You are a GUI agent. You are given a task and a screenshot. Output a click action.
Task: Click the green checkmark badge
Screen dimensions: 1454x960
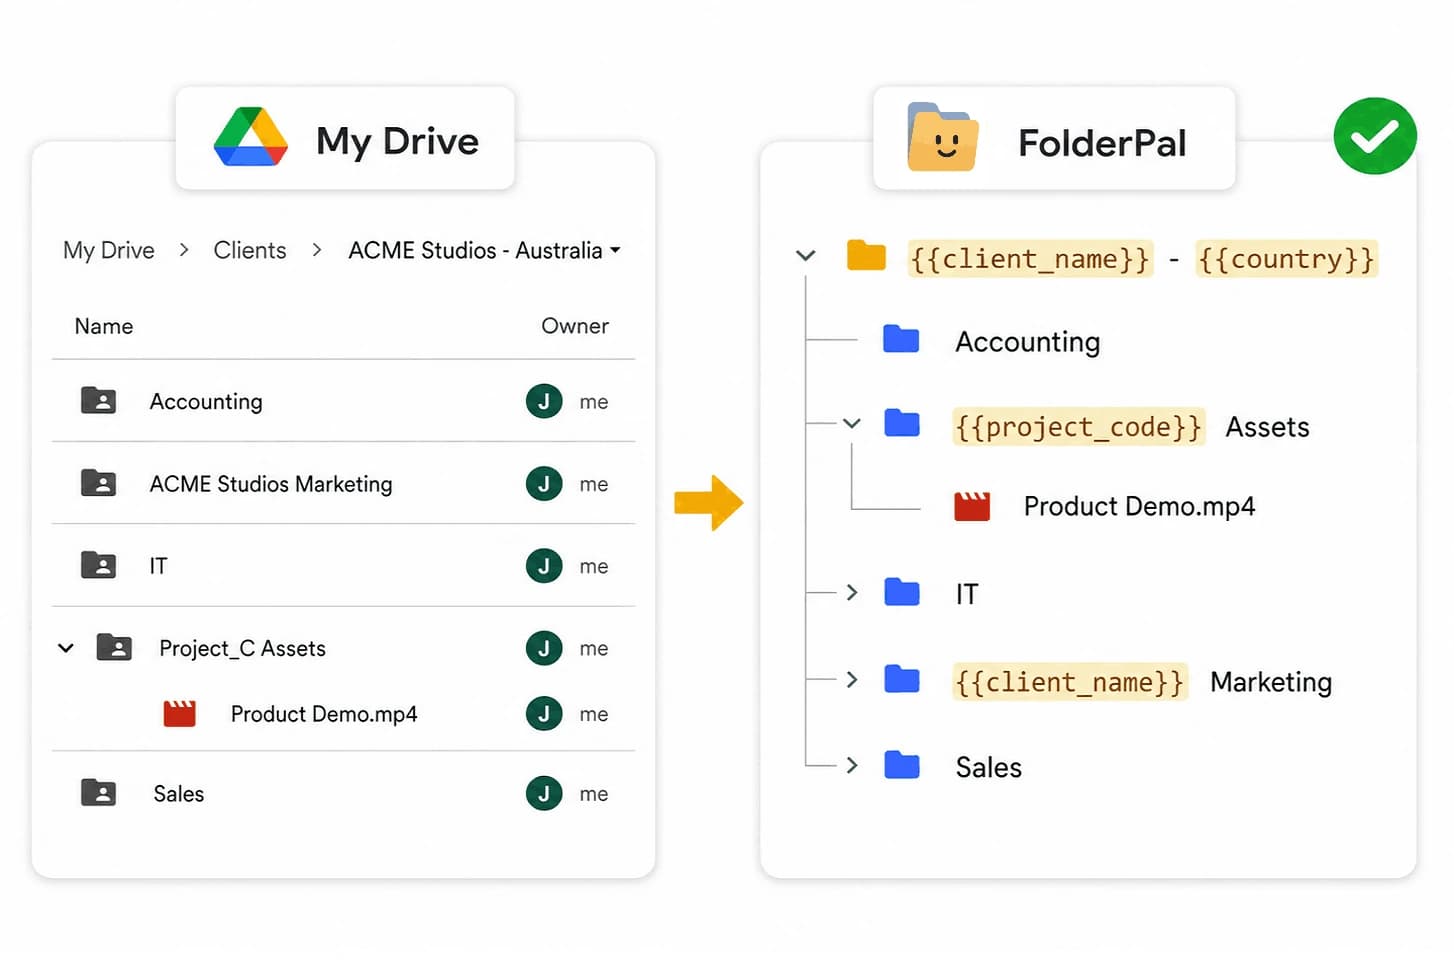pyautogui.click(x=1375, y=136)
